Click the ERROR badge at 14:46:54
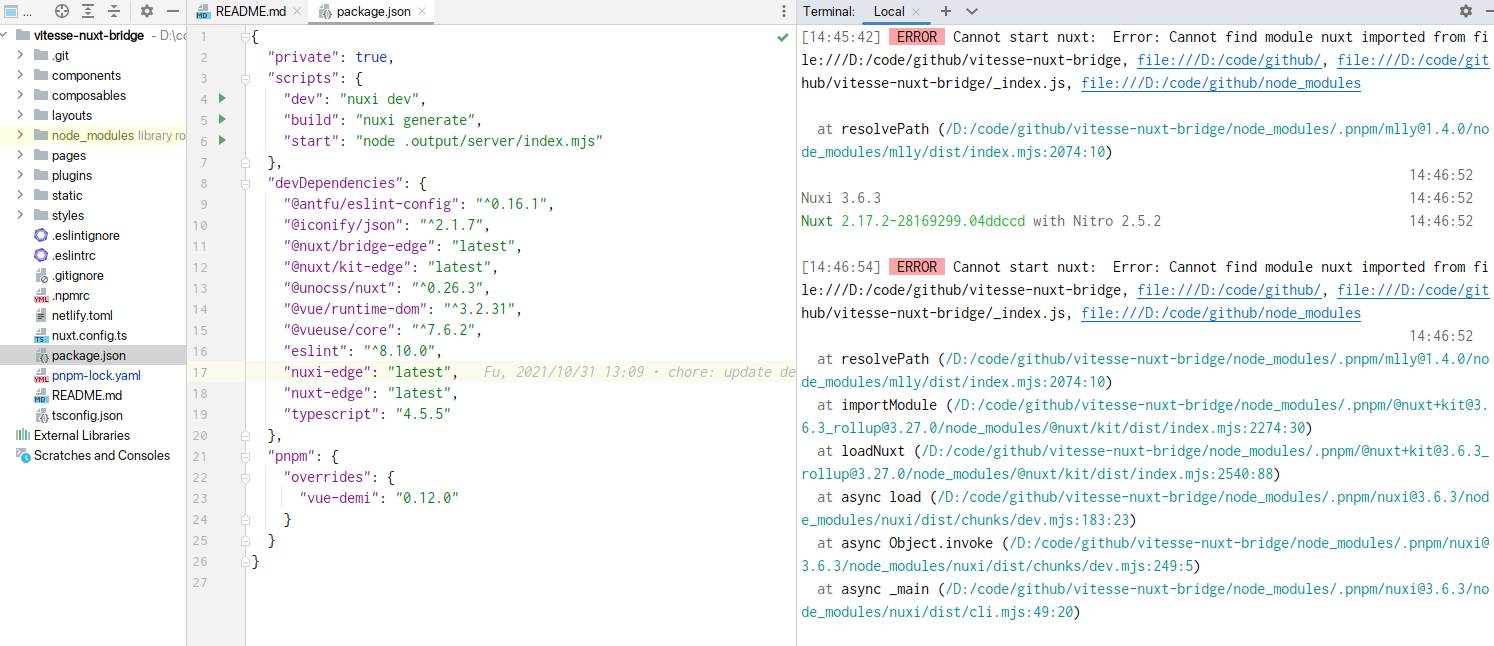Viewport: 1494px width, 646px height. pyautogui.click(x=917, y=267)
